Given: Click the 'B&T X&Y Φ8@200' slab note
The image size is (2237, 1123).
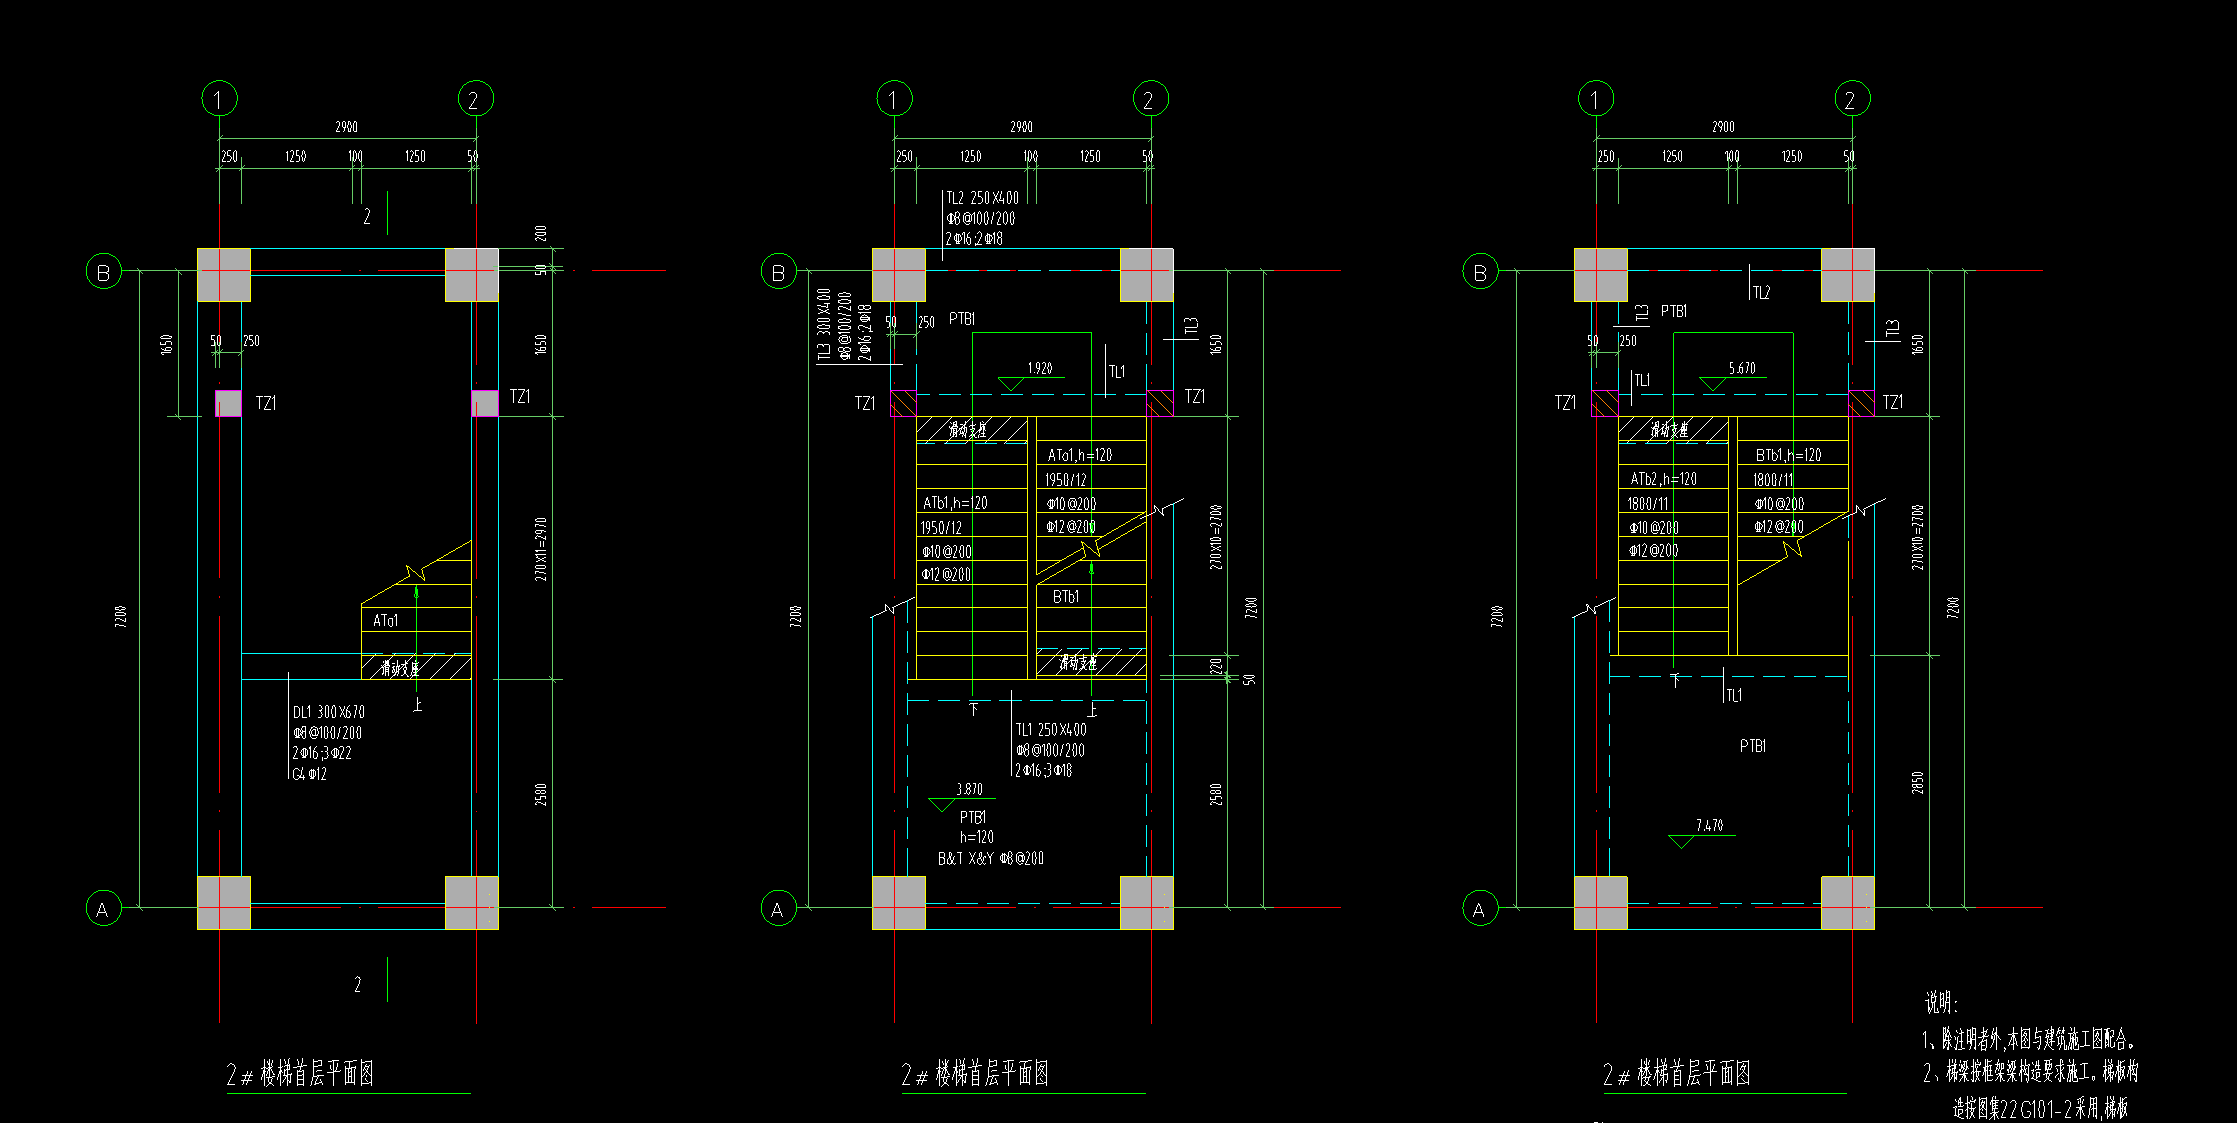Looking at the screenshot, I should (990, 859).
